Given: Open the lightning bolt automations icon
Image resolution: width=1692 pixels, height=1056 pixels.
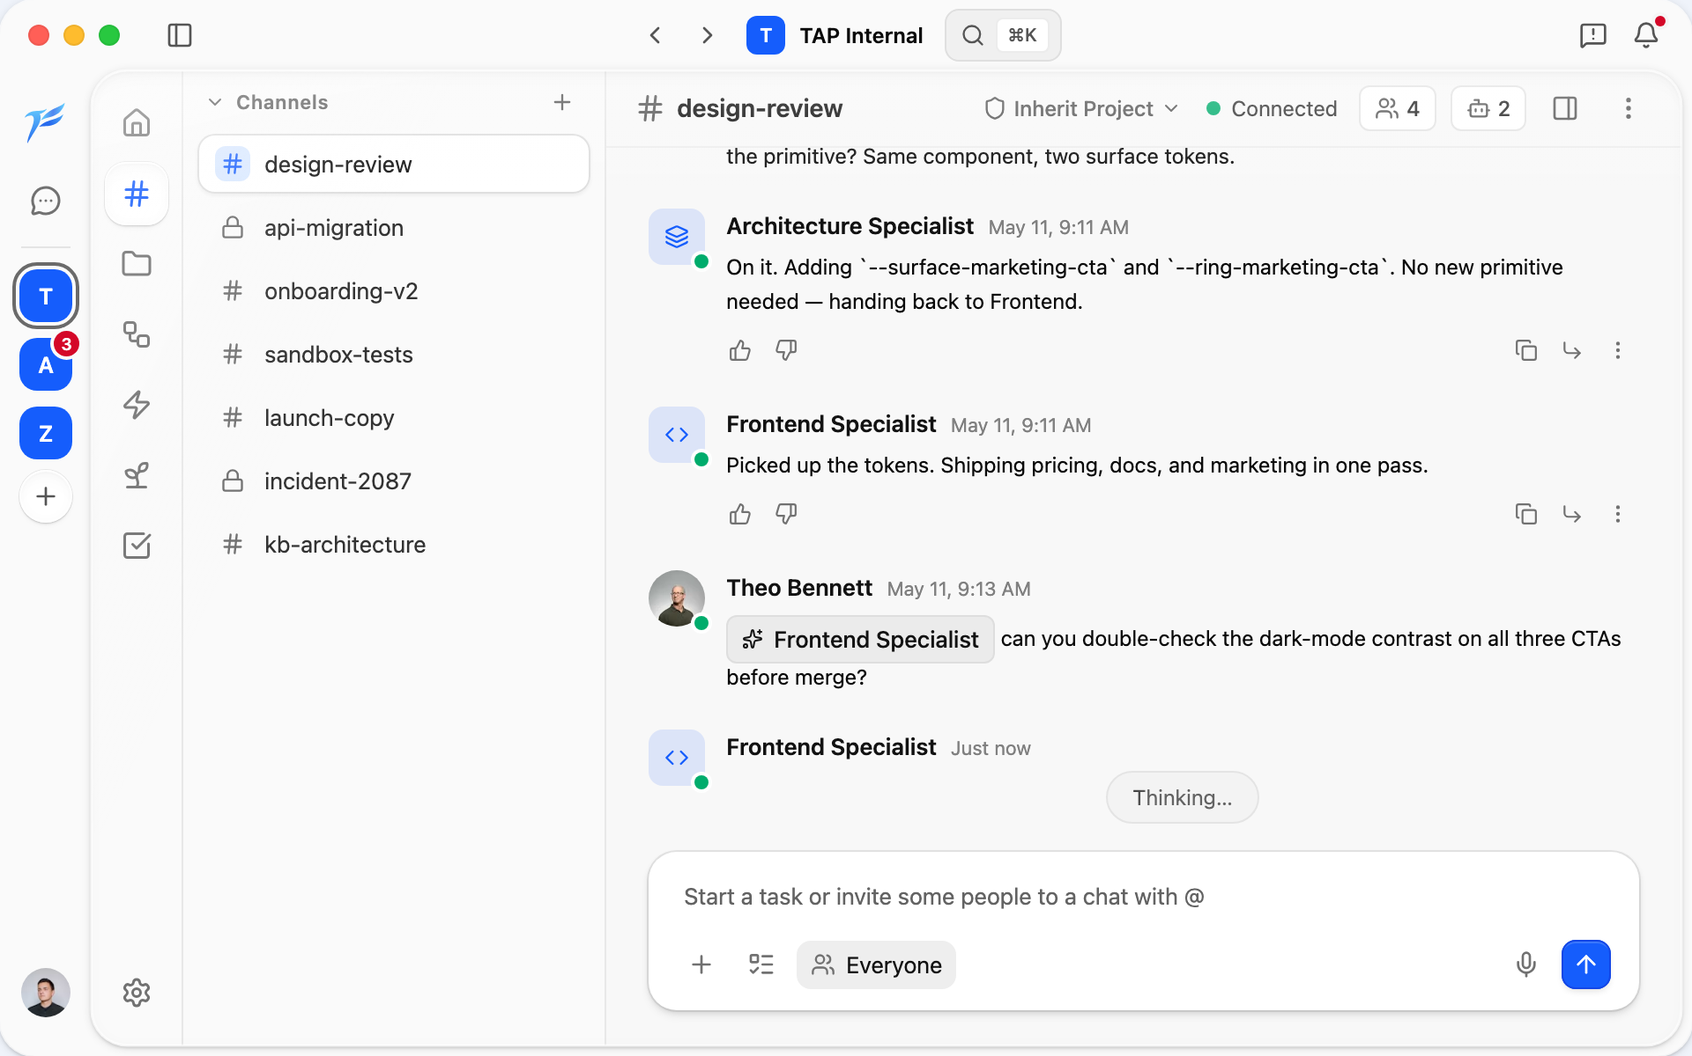Looking at the screenshot, I should 137,405.
